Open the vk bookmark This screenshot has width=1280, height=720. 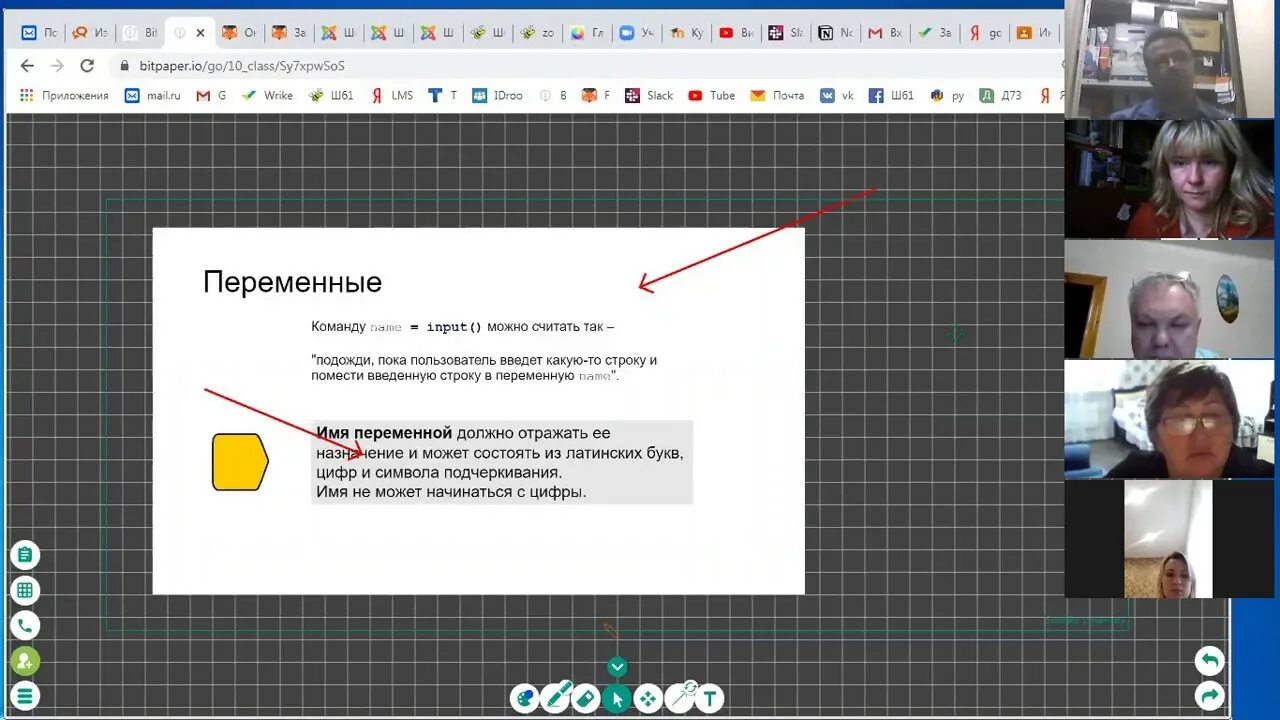tap(837, 95)
